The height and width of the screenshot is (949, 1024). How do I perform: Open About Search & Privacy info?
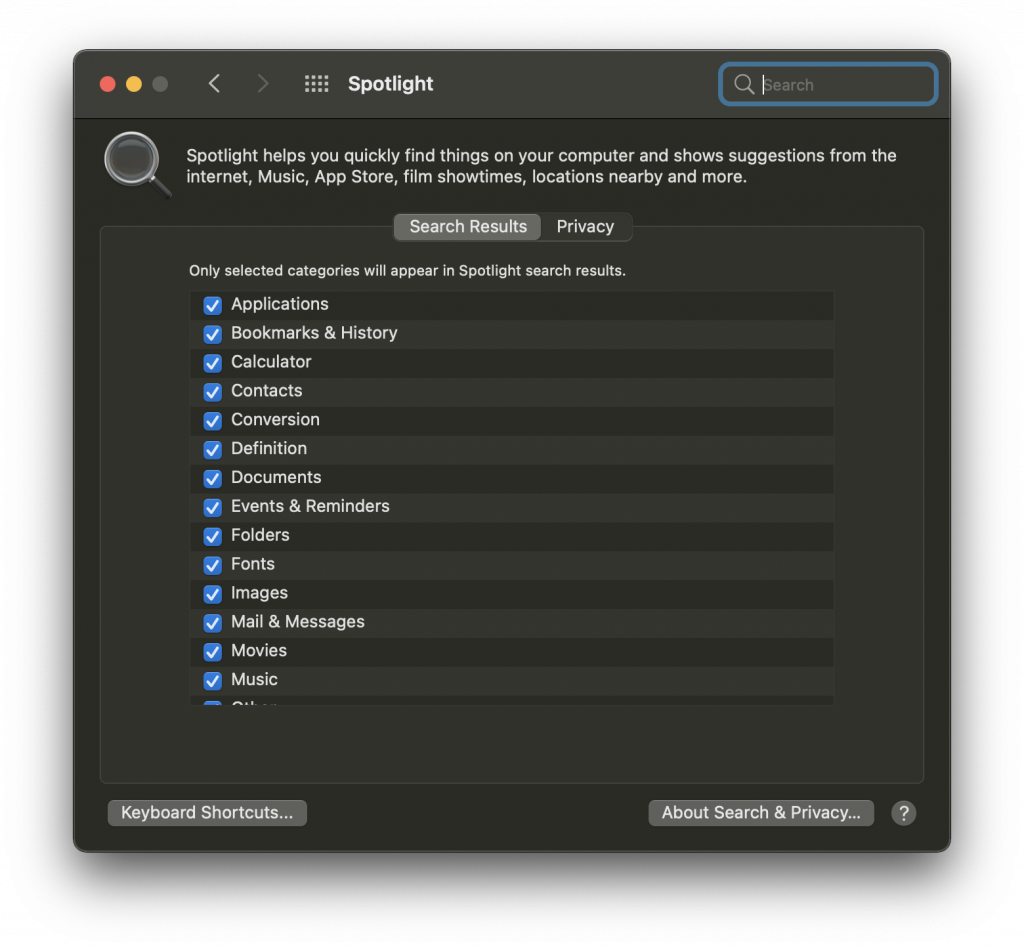pyautogui.click(x=761, y=812)
